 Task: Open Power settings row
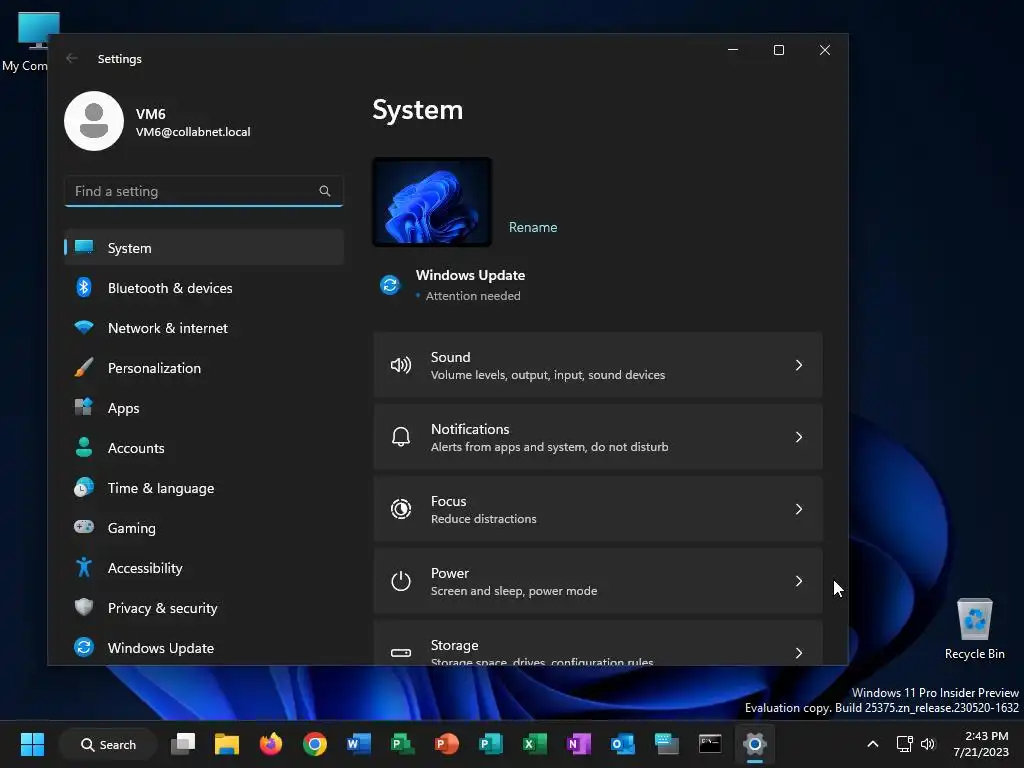tap(598, 581)
